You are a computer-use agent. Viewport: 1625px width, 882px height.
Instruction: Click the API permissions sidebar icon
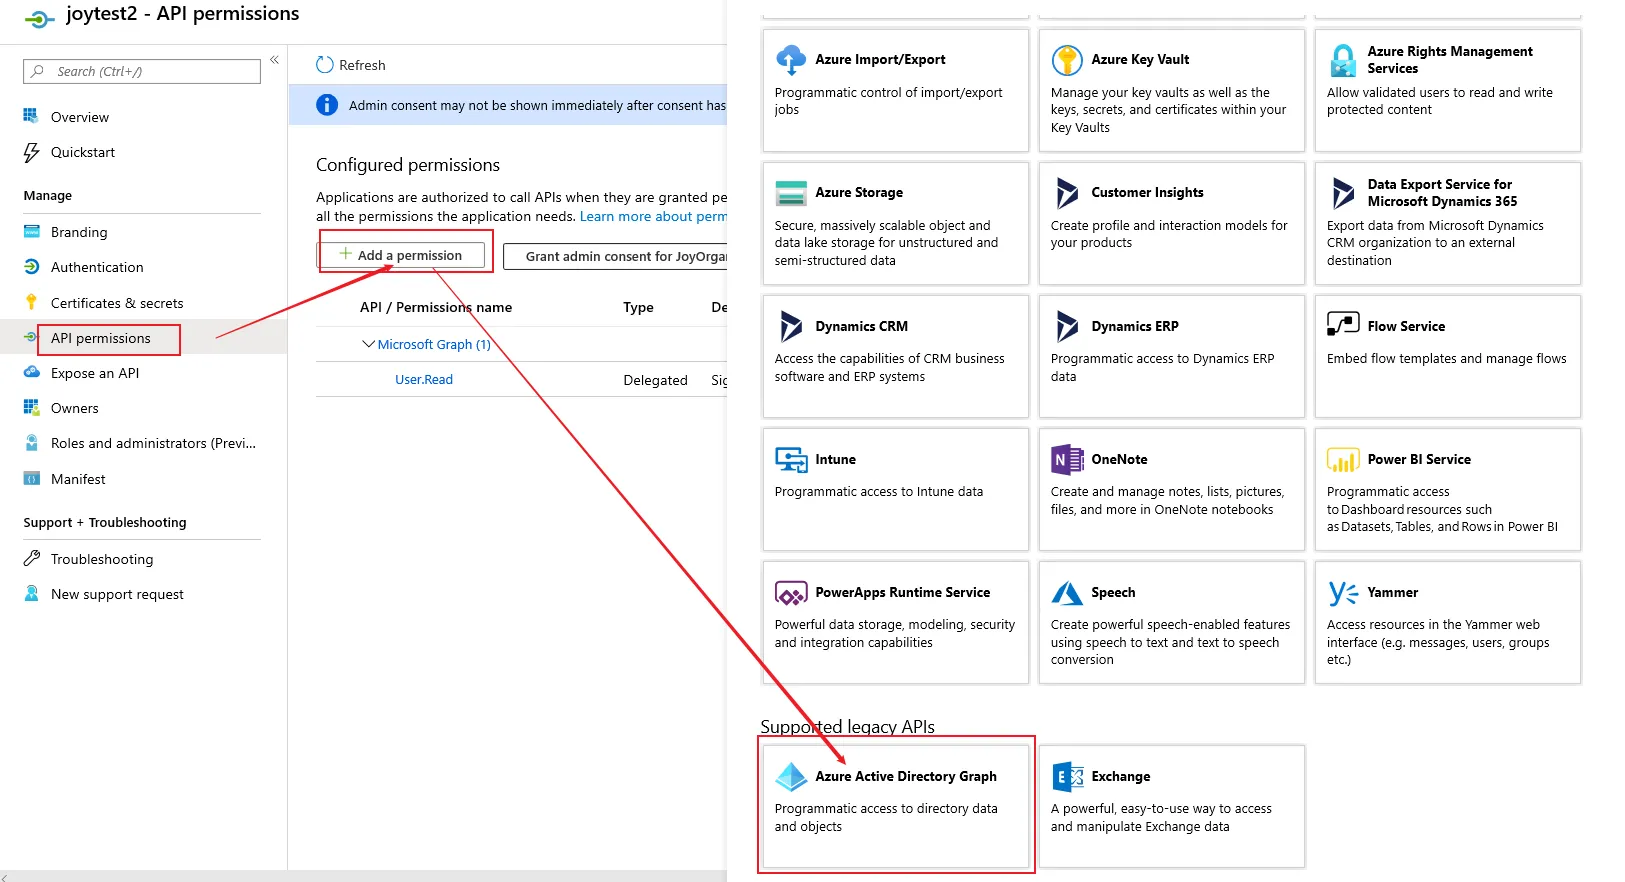[x=31, y=338]
